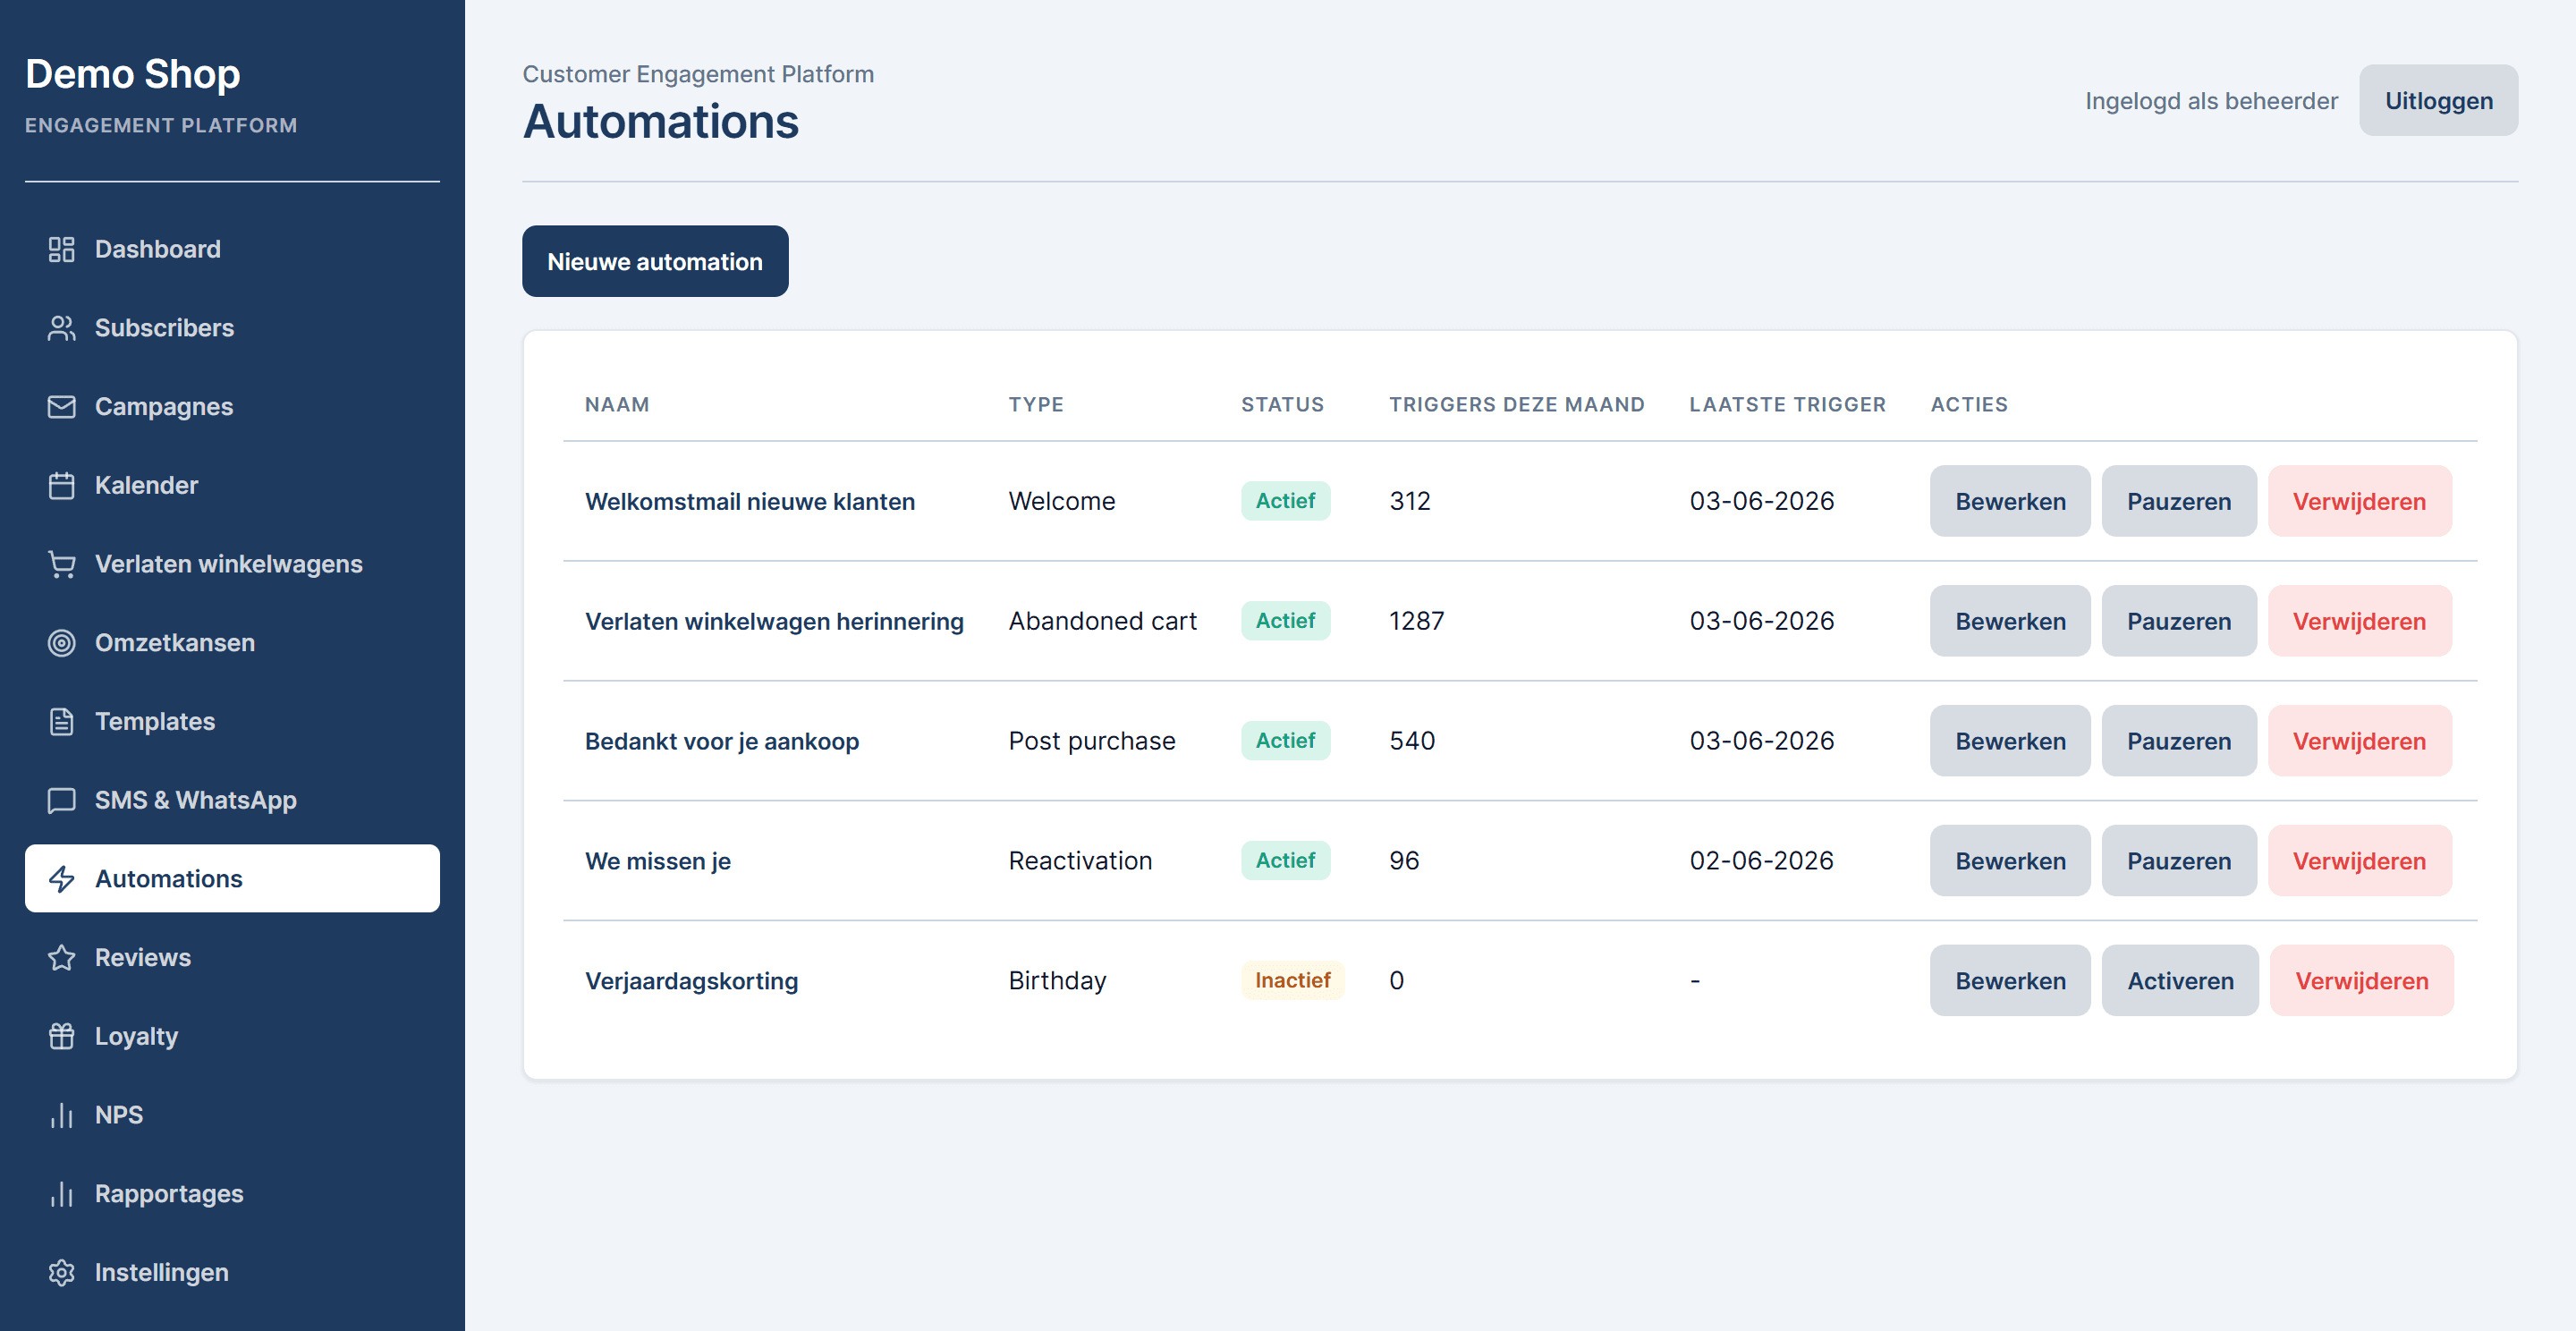Go to SMS & WhatsApp
Image resolution: width=2576 pixels, height=1331 pixels.
tap(232, 800)
